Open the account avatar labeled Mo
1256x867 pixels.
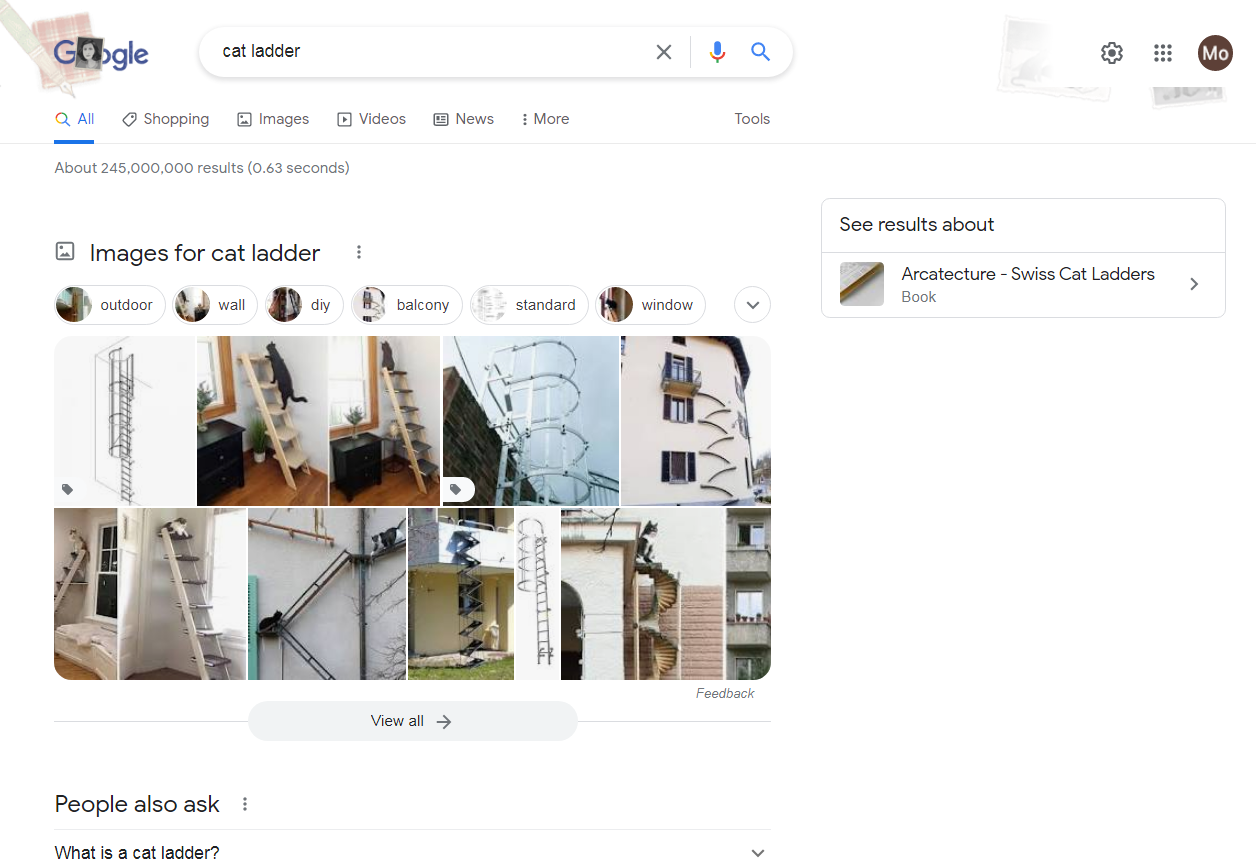point(1215,53)
